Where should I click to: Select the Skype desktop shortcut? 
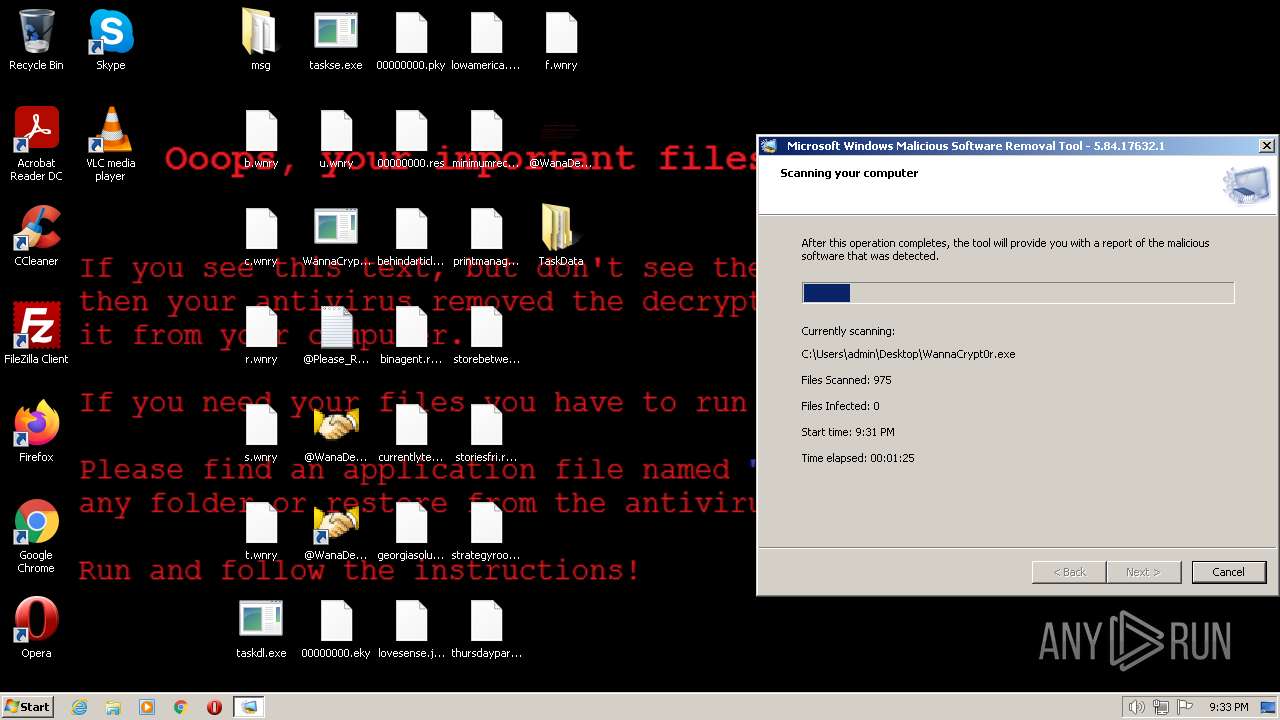(110, 40)
